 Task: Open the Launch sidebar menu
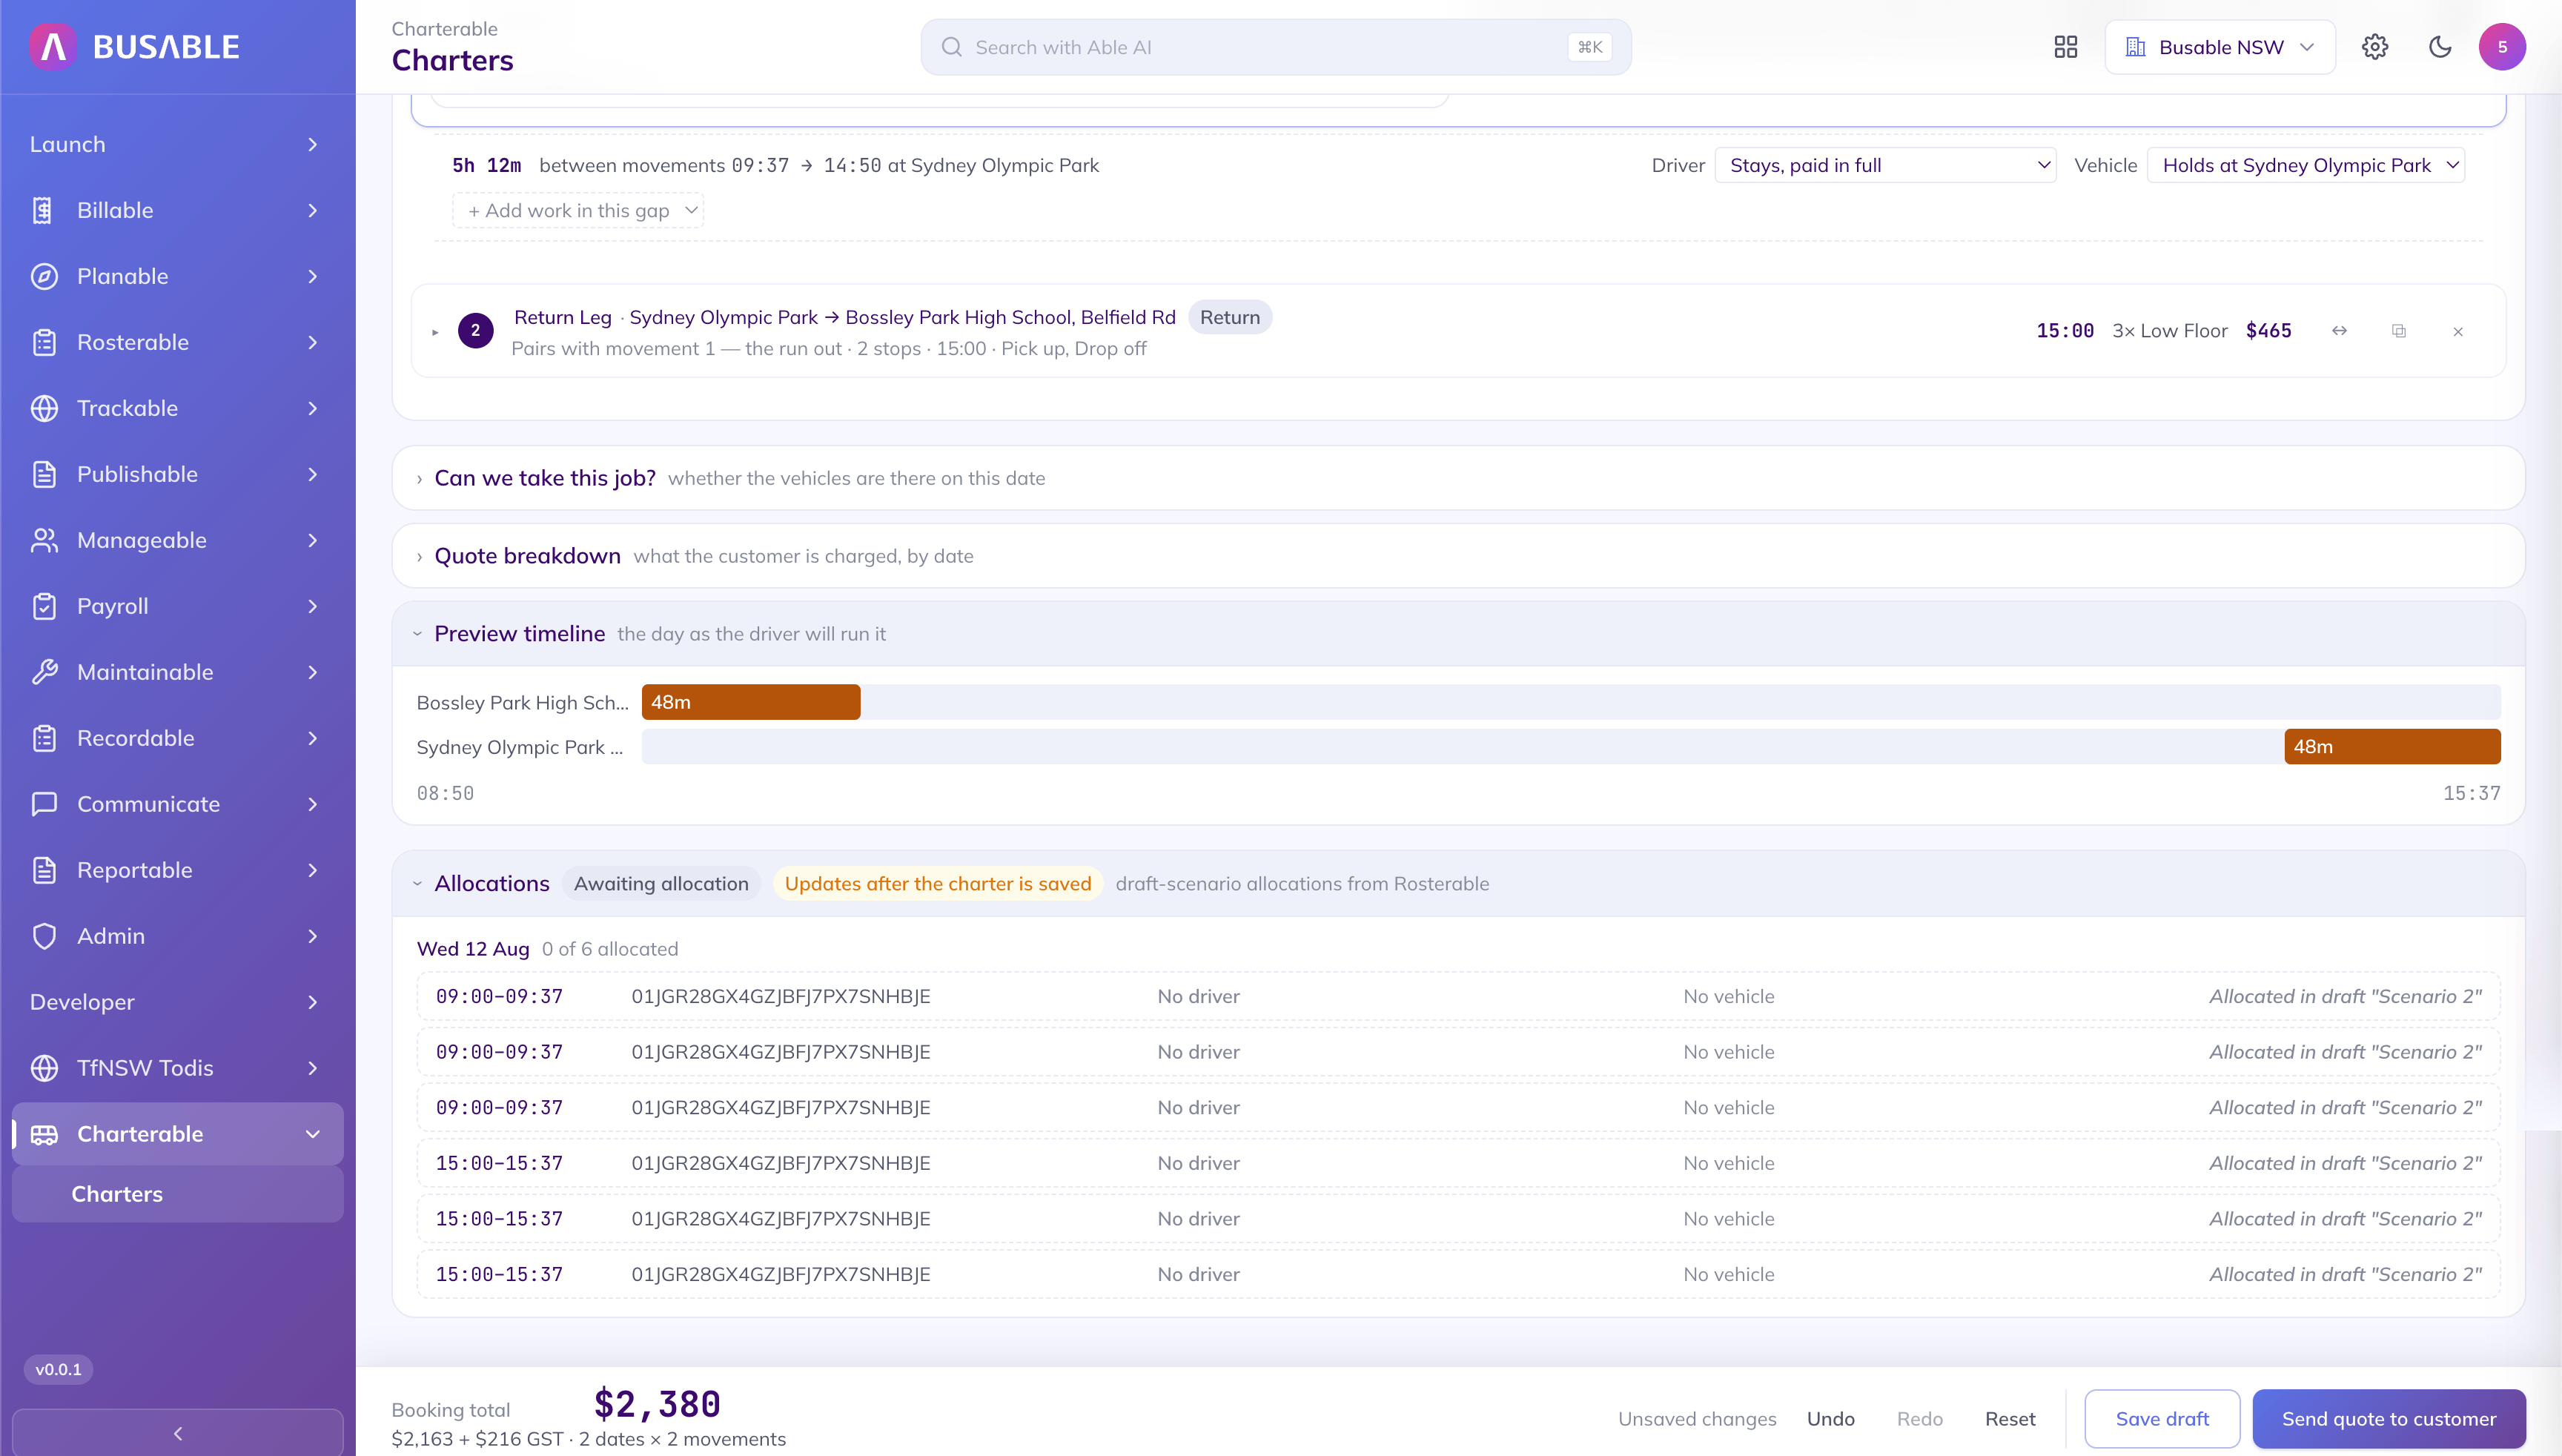coord(177,144)
